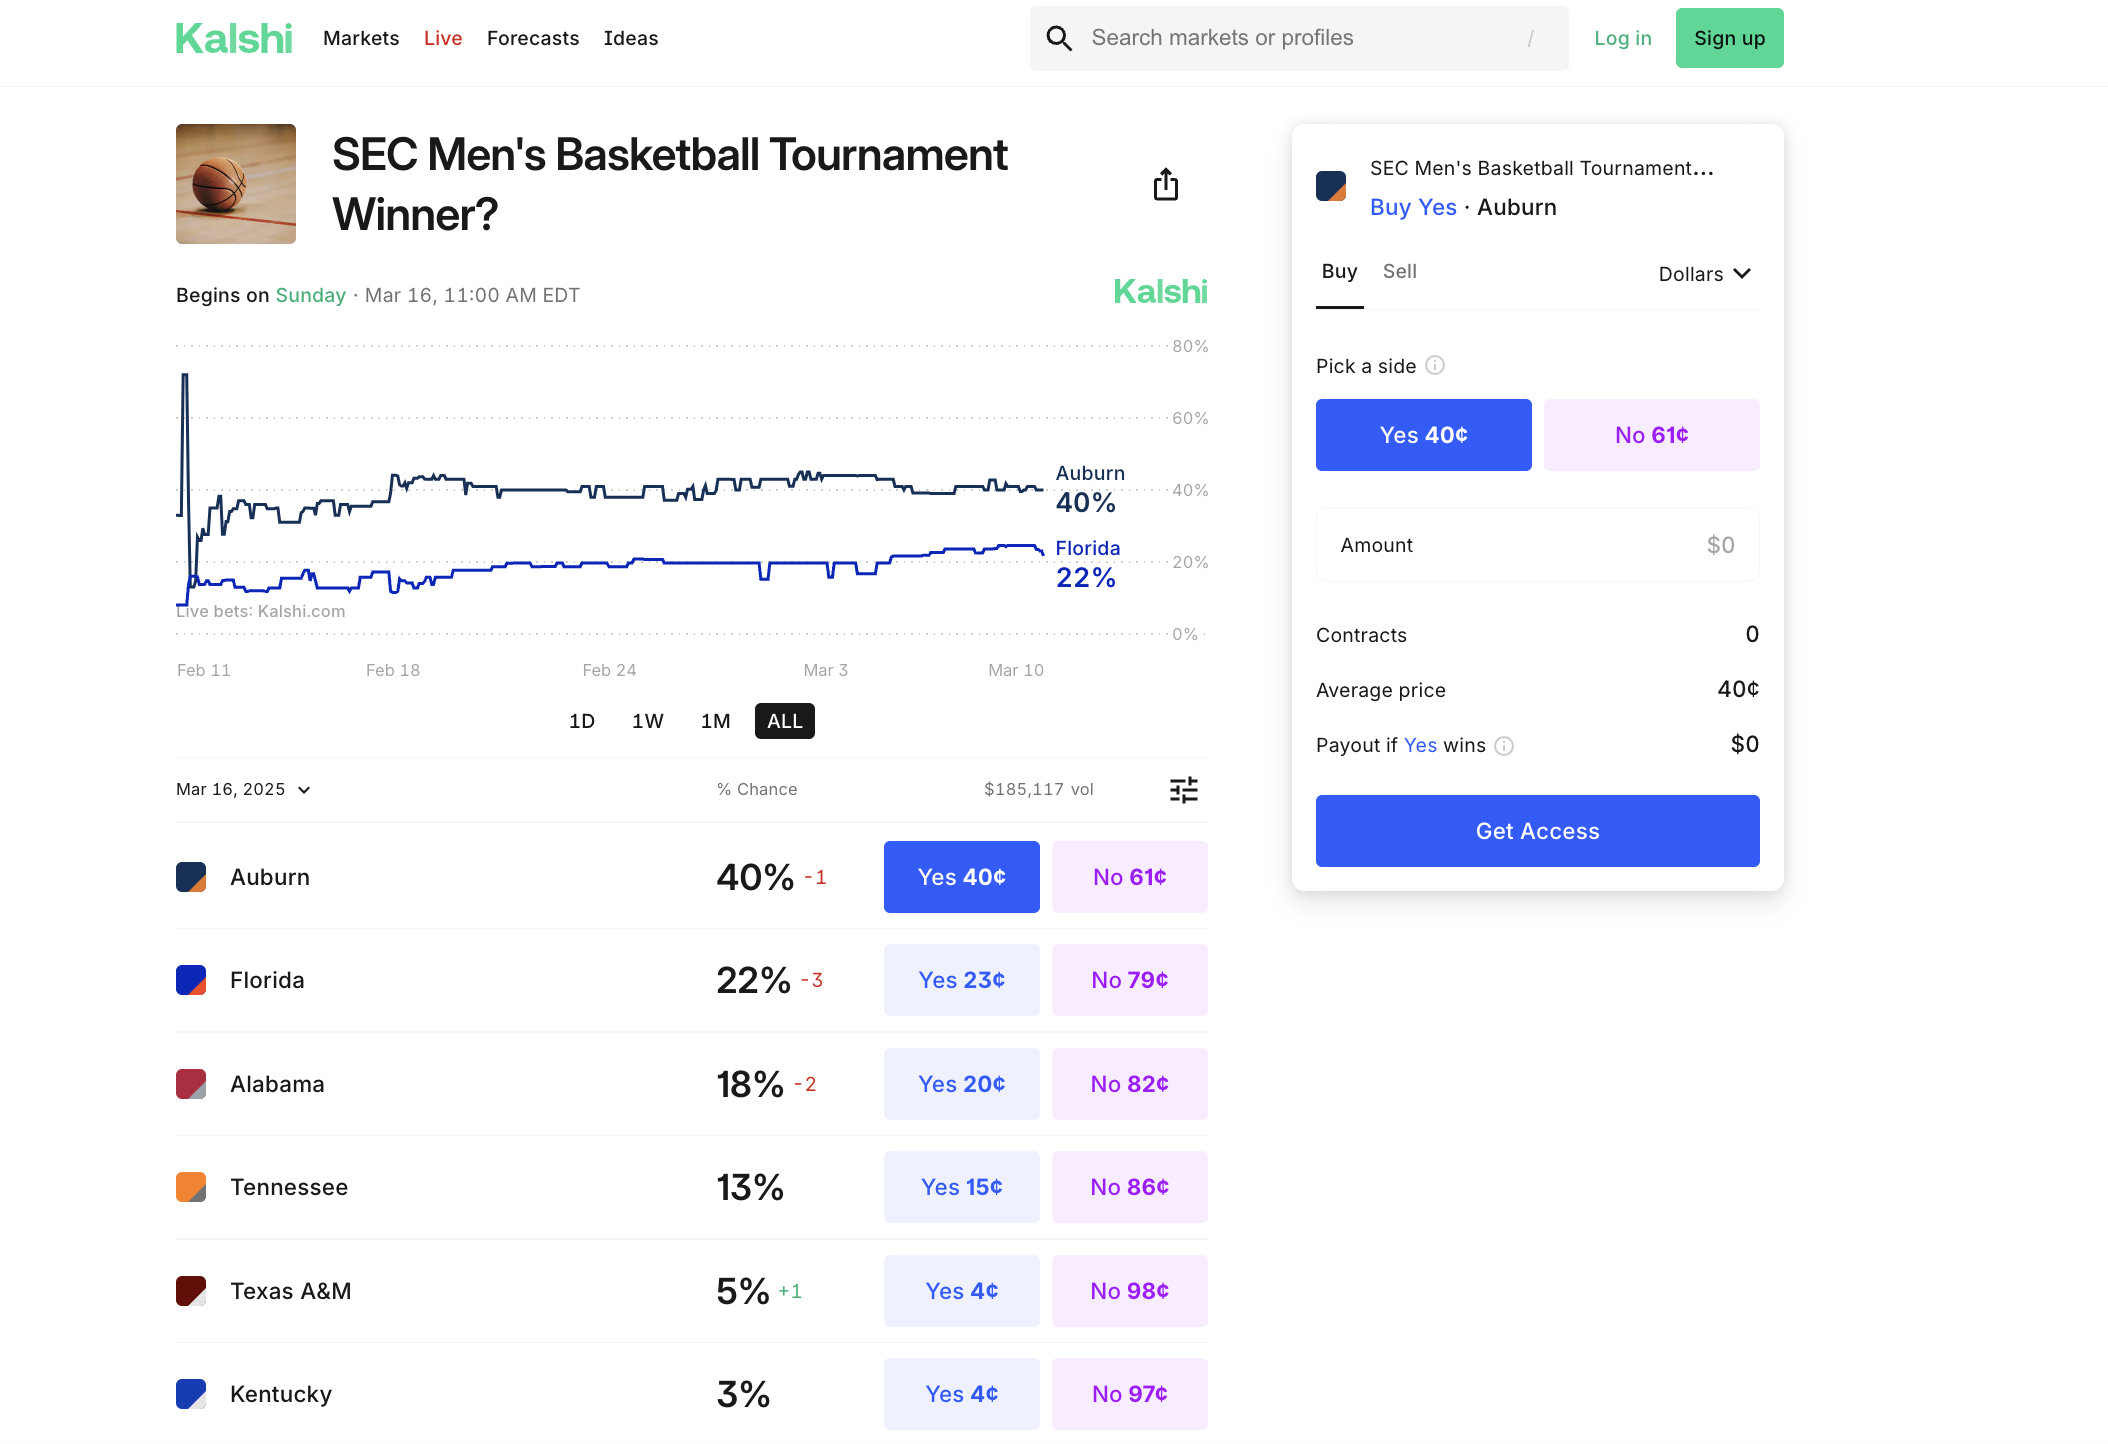Click the Get Access button
This screenshot has height=1444, width=2108.
click(x=1538, y=831)
